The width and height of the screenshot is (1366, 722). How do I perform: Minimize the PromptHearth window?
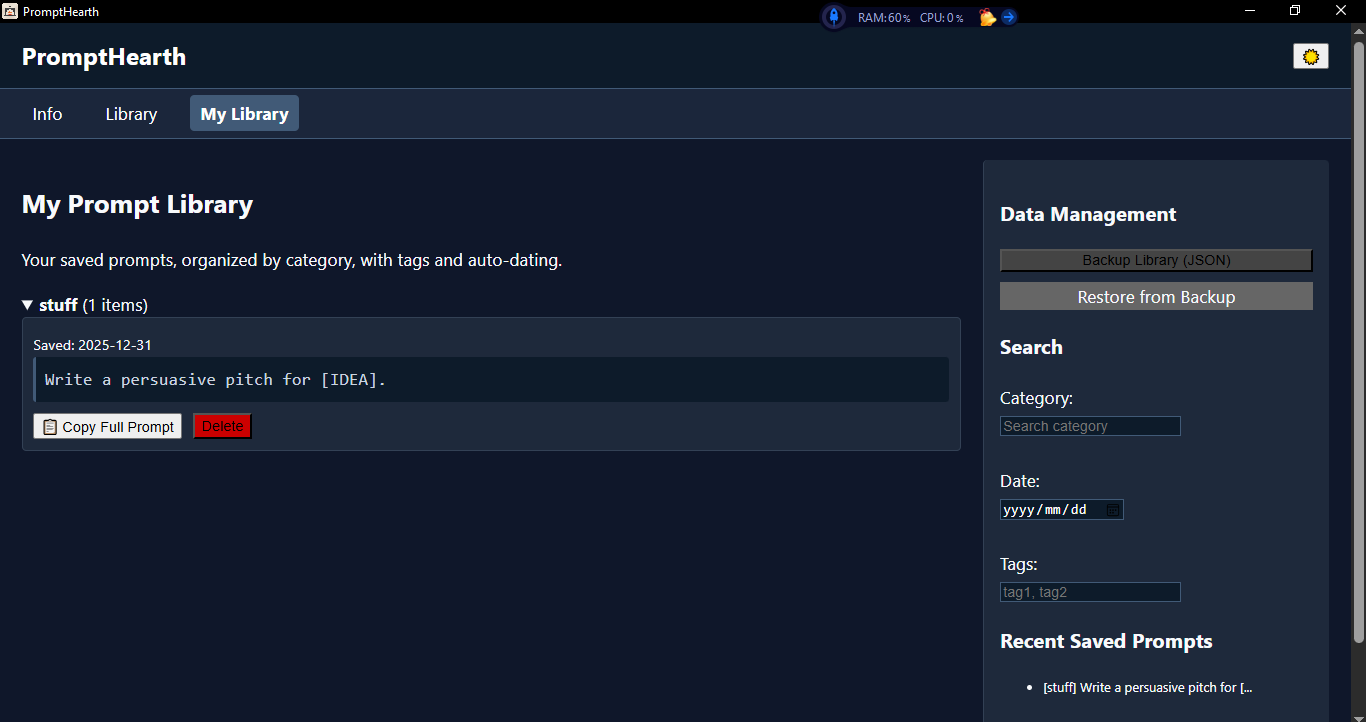(x=1249, y=11)
